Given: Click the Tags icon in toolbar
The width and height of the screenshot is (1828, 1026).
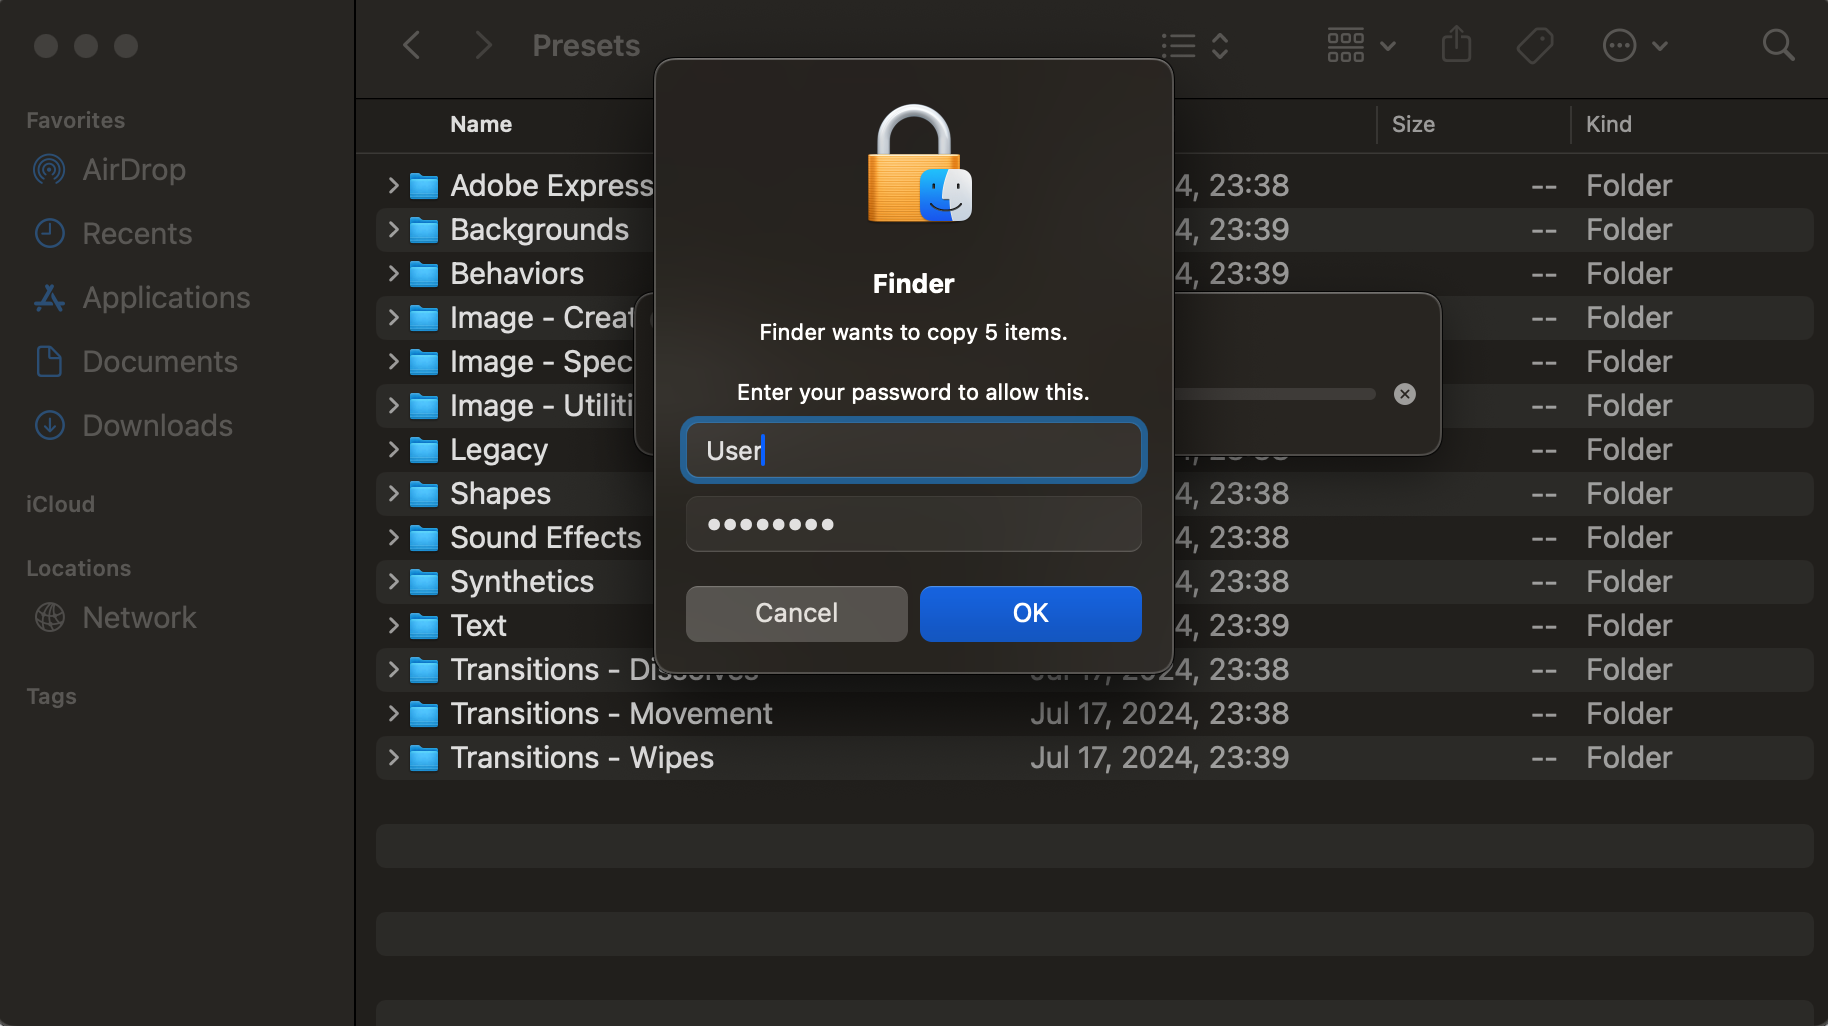Looking at the screenshot, I should coord(1534,45).
